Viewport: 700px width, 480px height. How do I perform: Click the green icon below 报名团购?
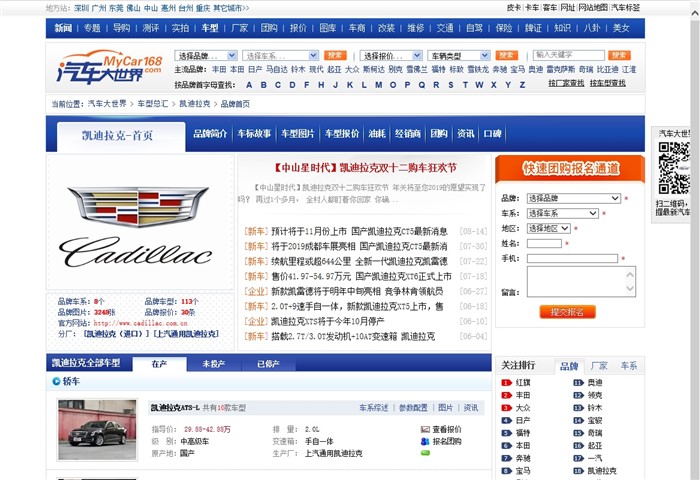coord(425,453)
